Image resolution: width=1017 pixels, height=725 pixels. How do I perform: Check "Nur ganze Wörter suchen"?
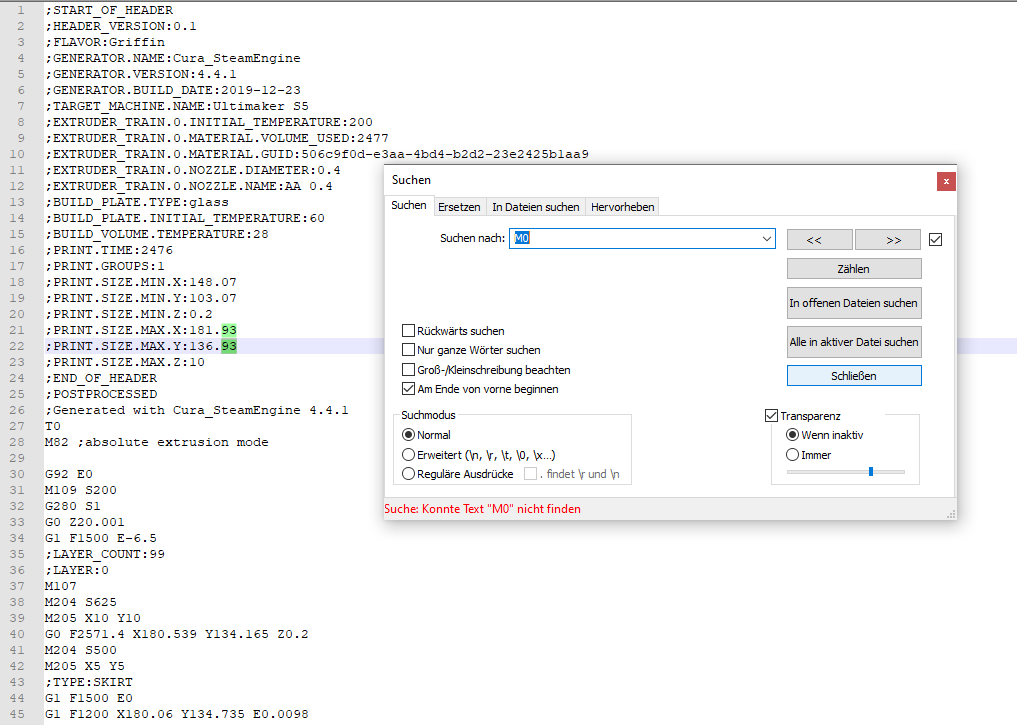409,350
